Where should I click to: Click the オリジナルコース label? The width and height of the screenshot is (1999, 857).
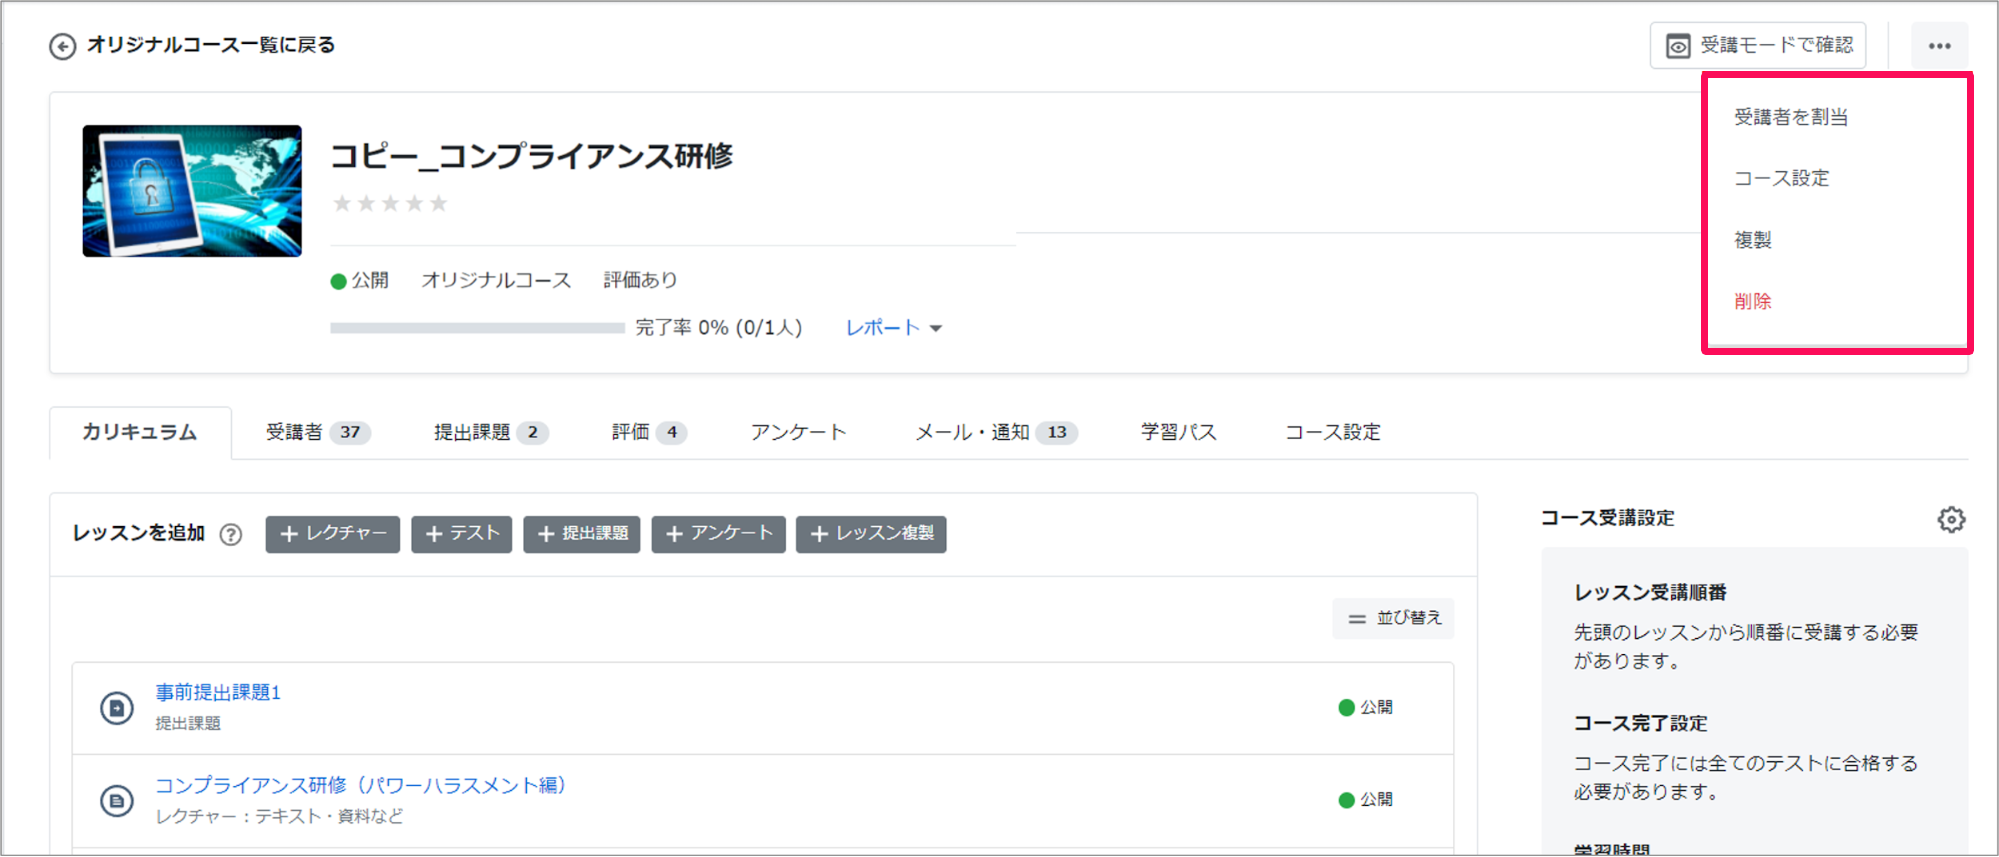[x=496, y=281]
